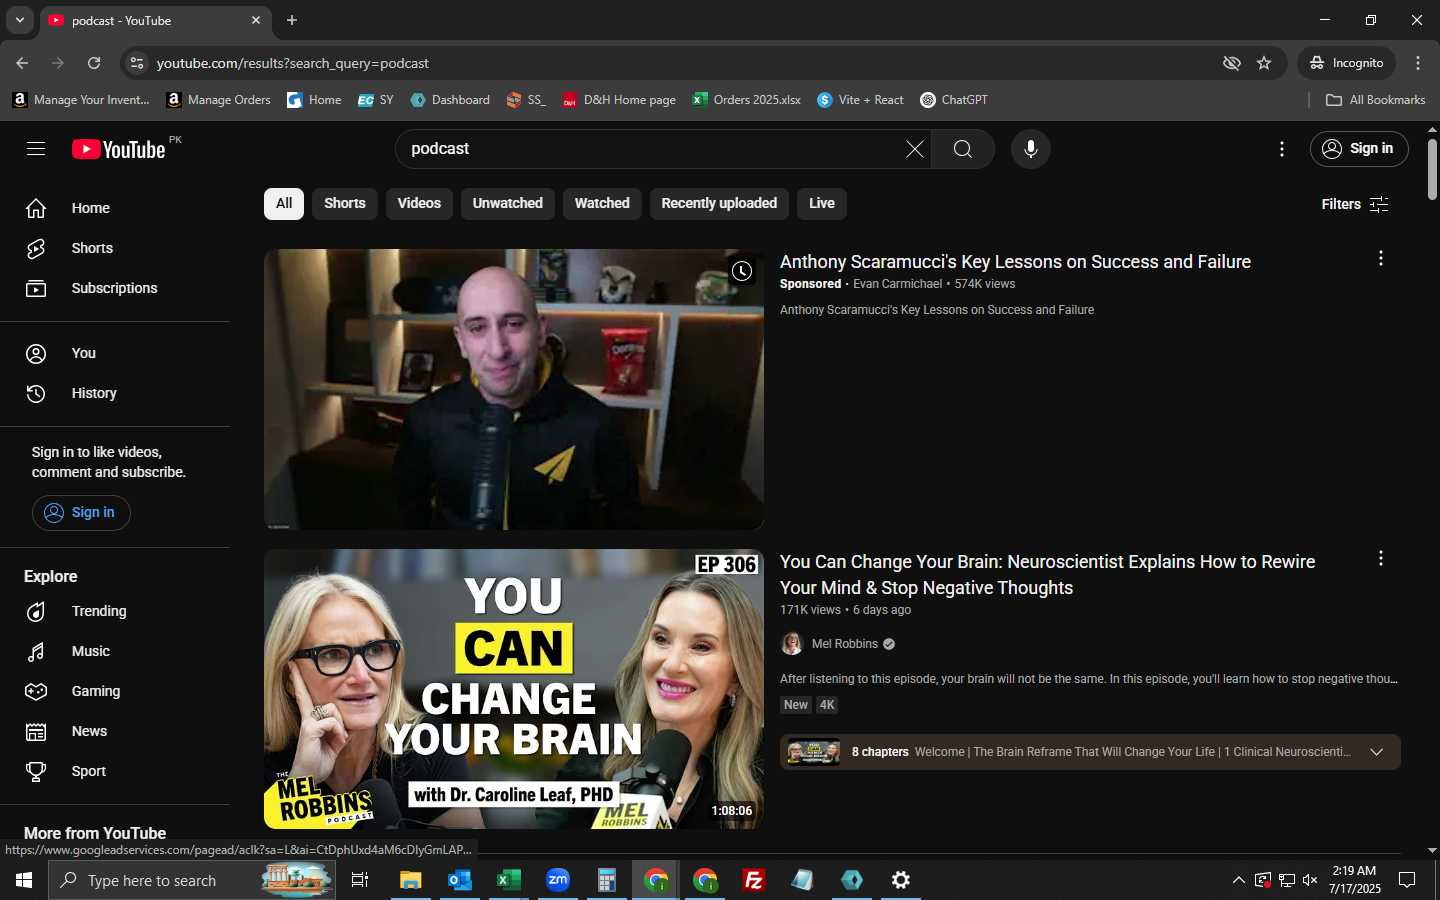Click Mel Robbins channel avatar
Viewport: 1440px width, 900px height.
pos(792,644)
